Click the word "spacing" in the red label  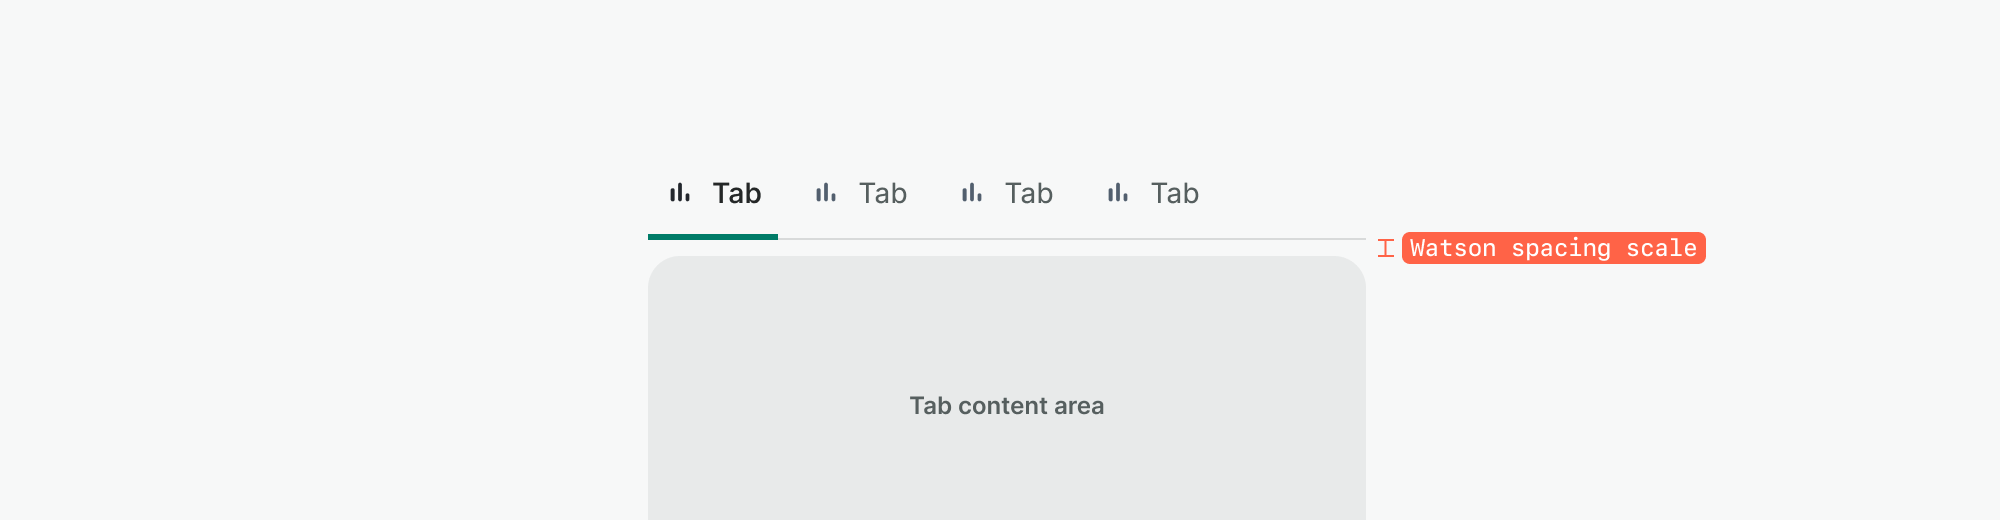tap(1561, 249)
